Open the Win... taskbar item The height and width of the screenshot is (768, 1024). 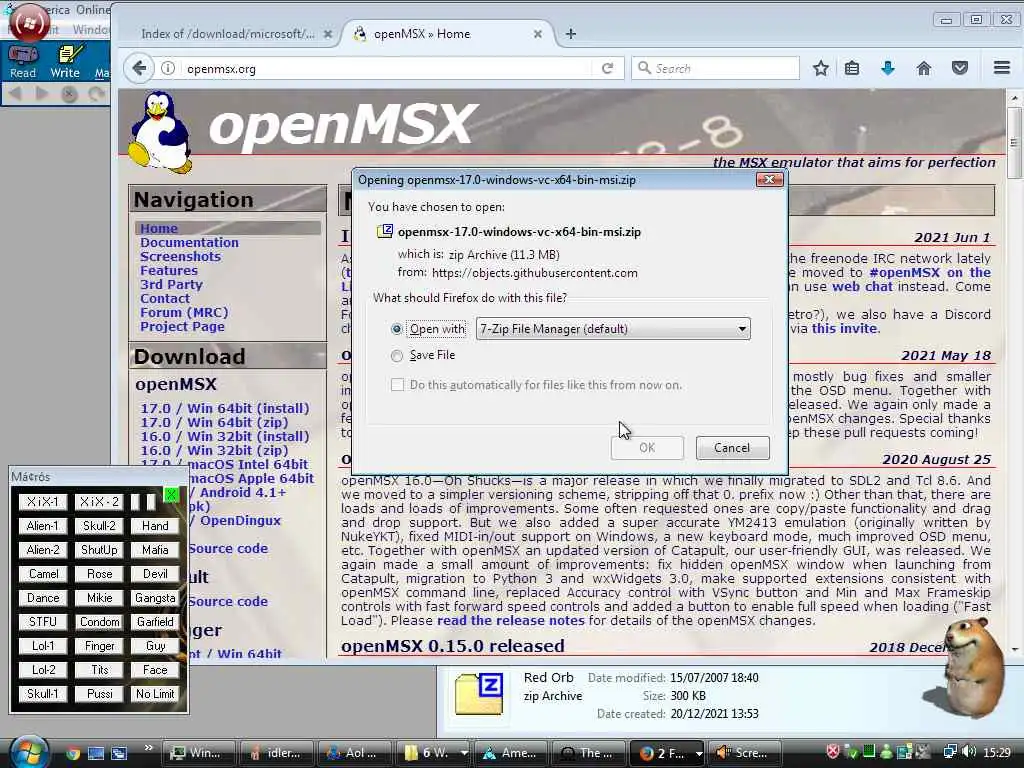[197, 753]
